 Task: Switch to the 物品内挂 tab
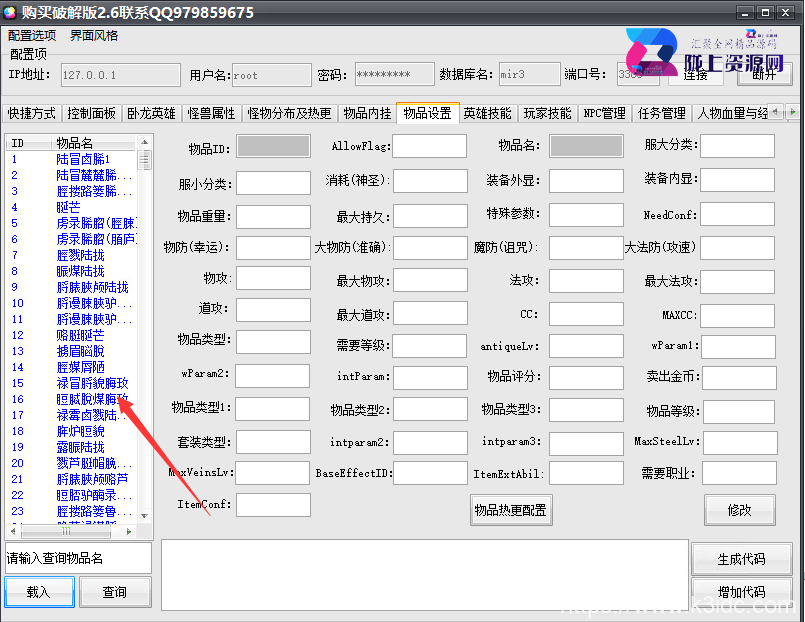(x=367, y=113)
